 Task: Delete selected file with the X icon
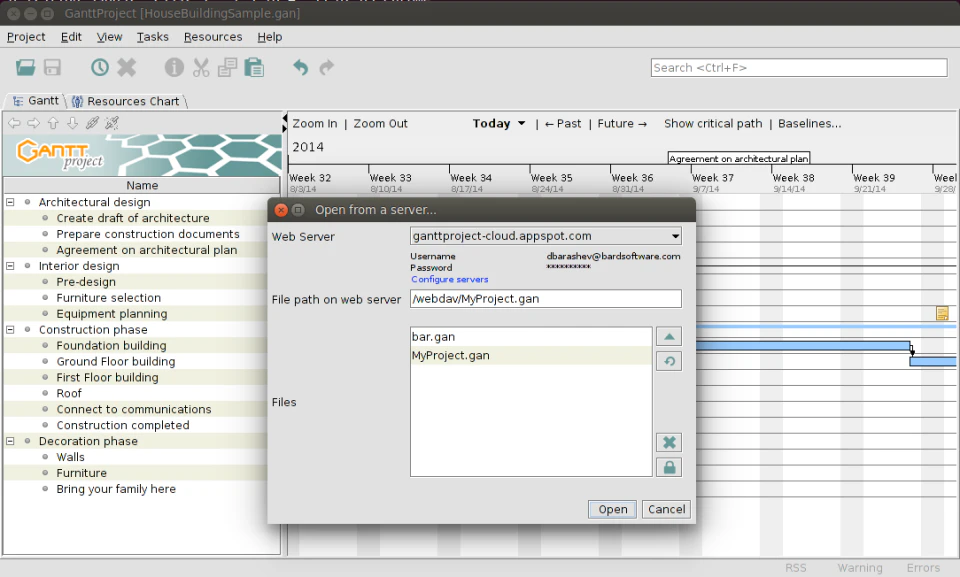click(x=668, y=442)
